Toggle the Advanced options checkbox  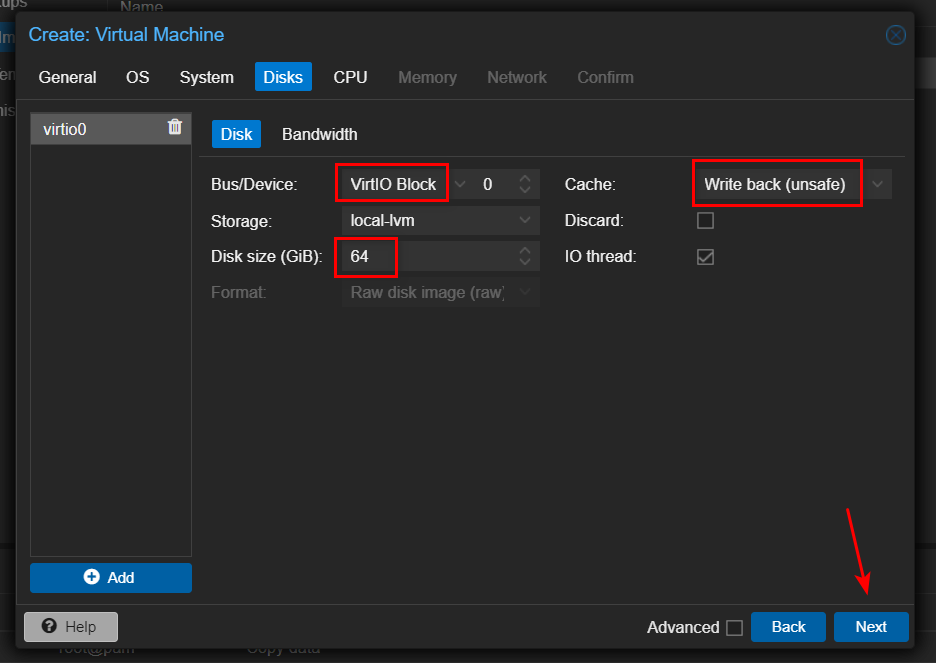(x=734, y=627)
